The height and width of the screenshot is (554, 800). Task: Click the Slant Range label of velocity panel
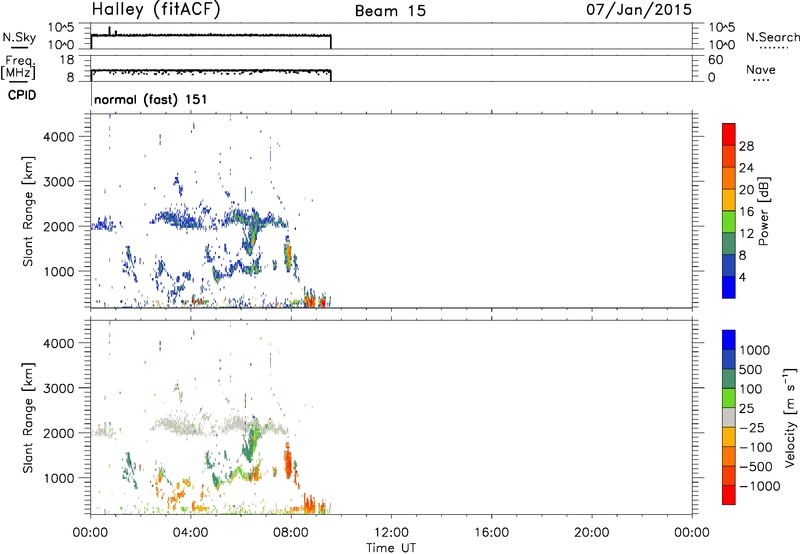coord(28,417)
